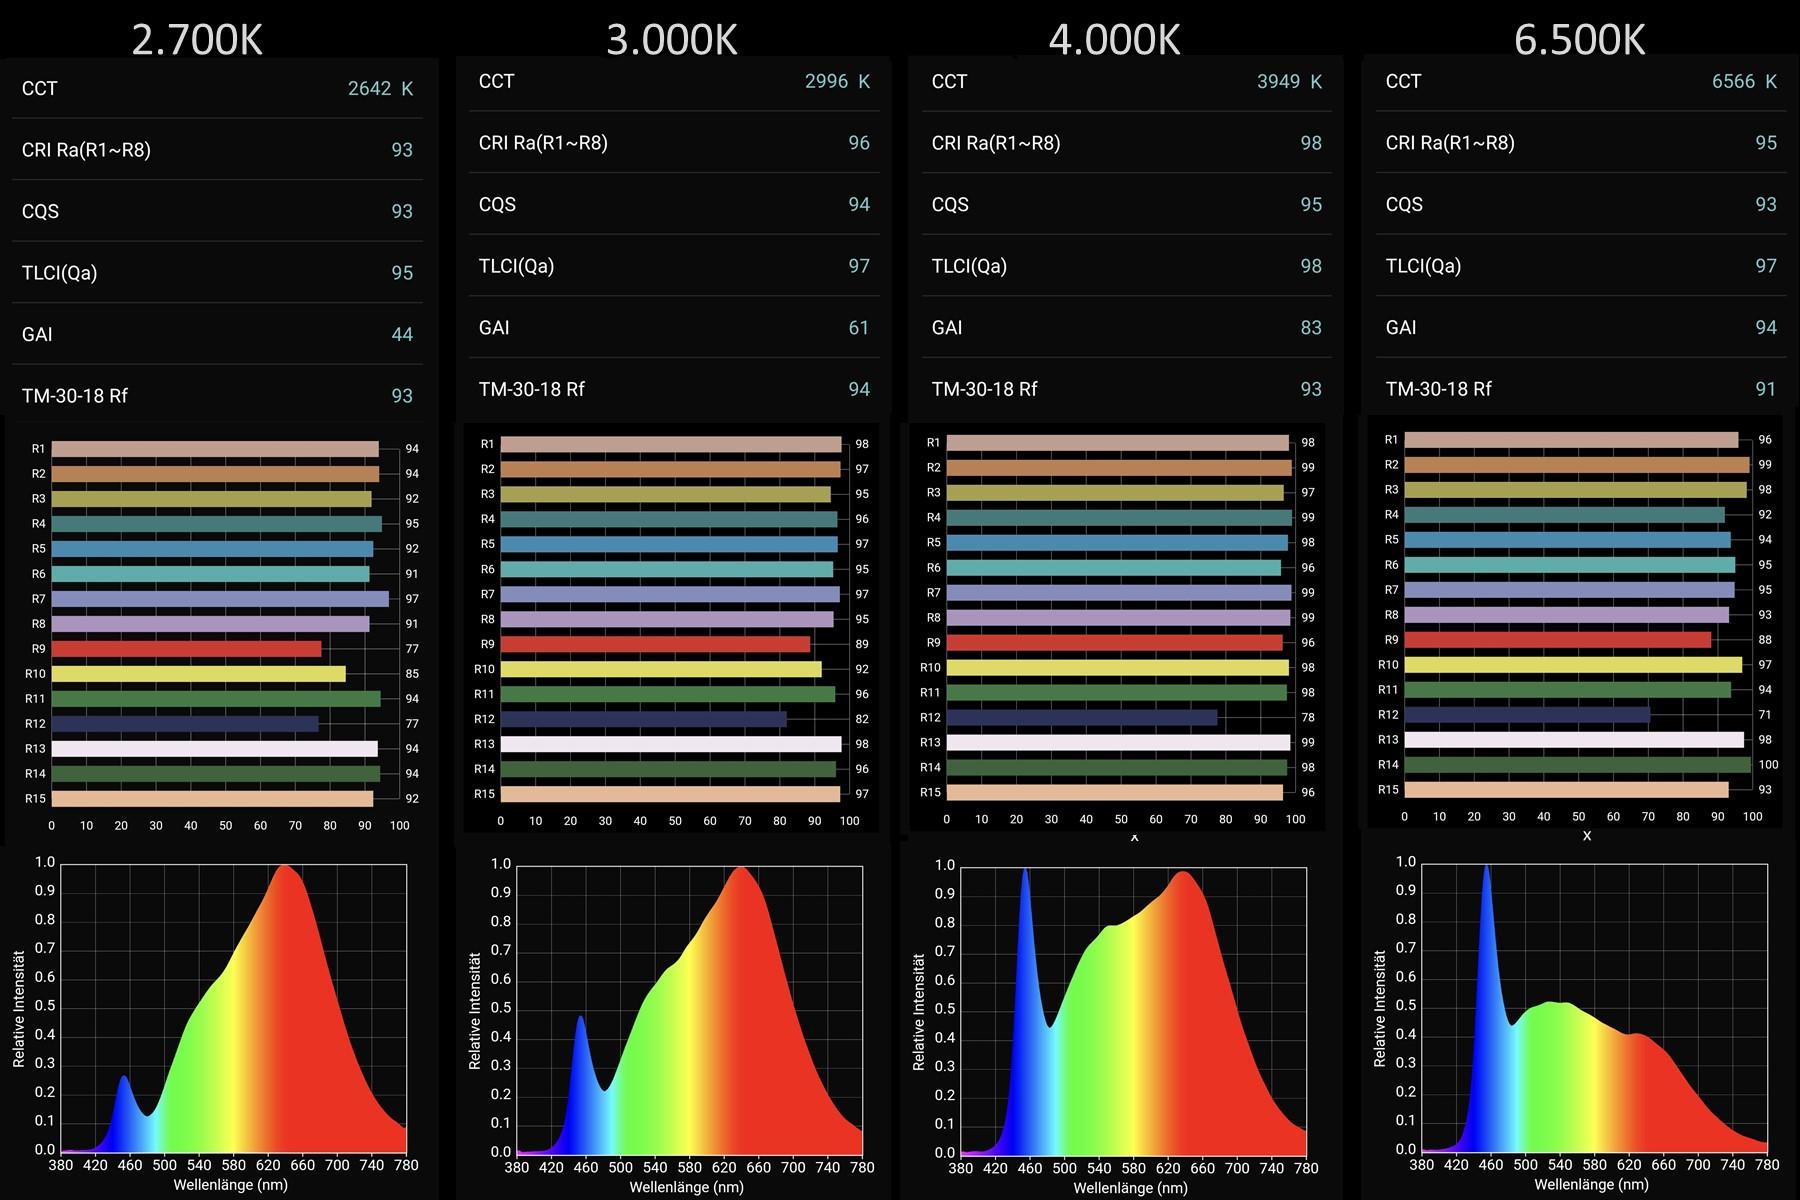Click the TM-30-18 Rf row showing 91
Image resolution: width=1800 pixels, height=1200 pixels.
click(x=1580, y=390)
